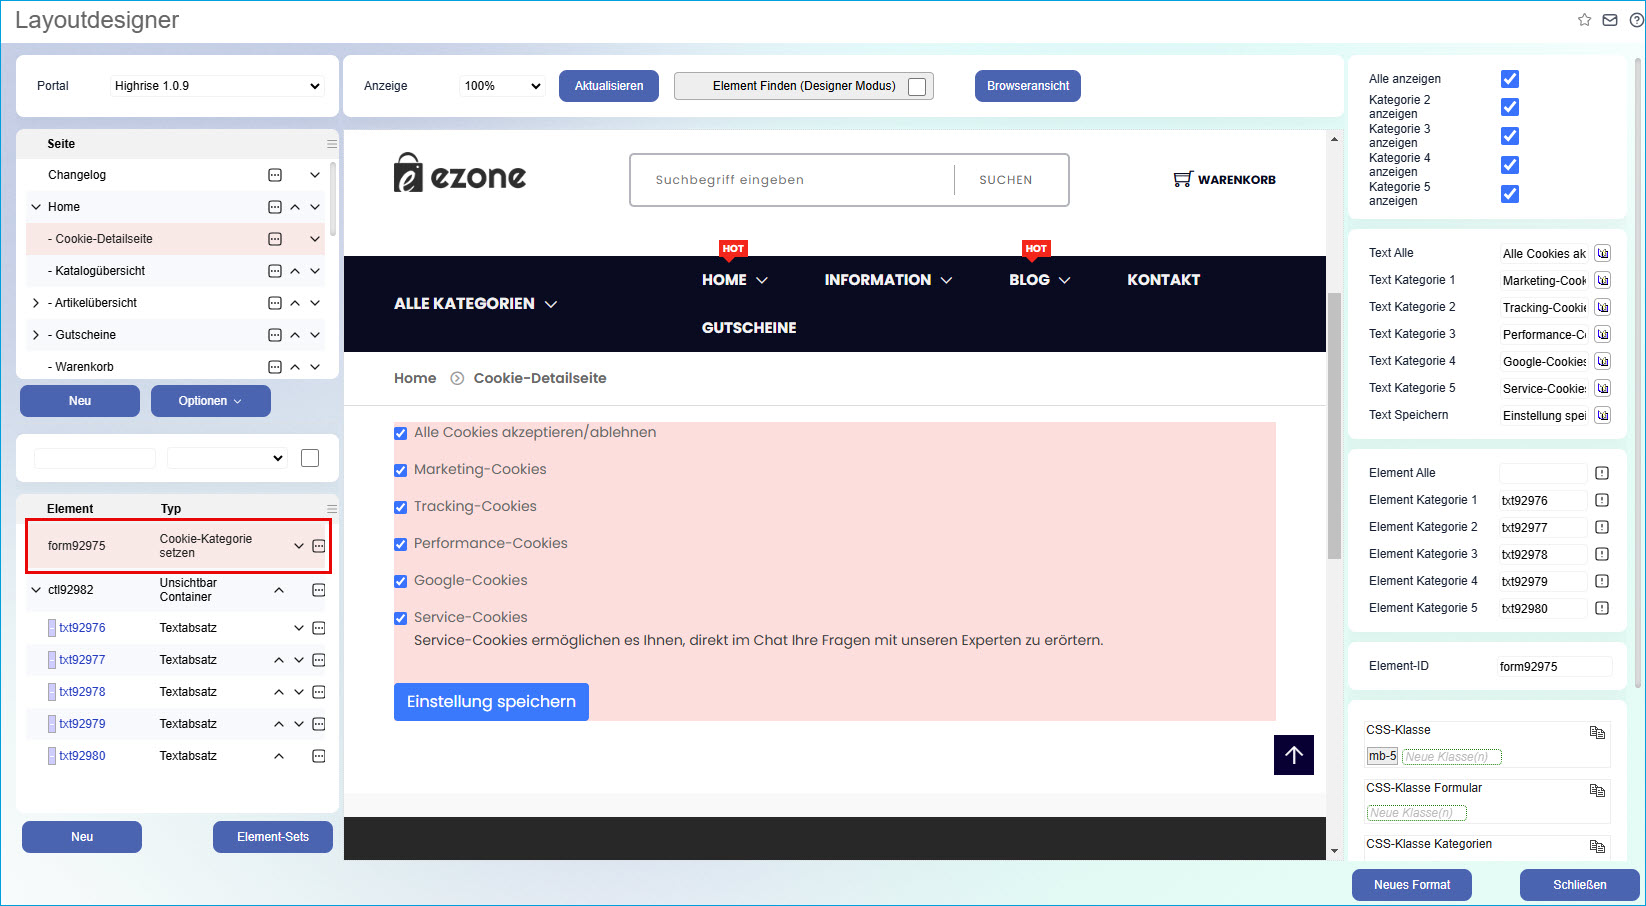The width and height of the screenshot is (1646, 906).
Task: Click KONTAKT in preview navigation
Action: 1163,280
